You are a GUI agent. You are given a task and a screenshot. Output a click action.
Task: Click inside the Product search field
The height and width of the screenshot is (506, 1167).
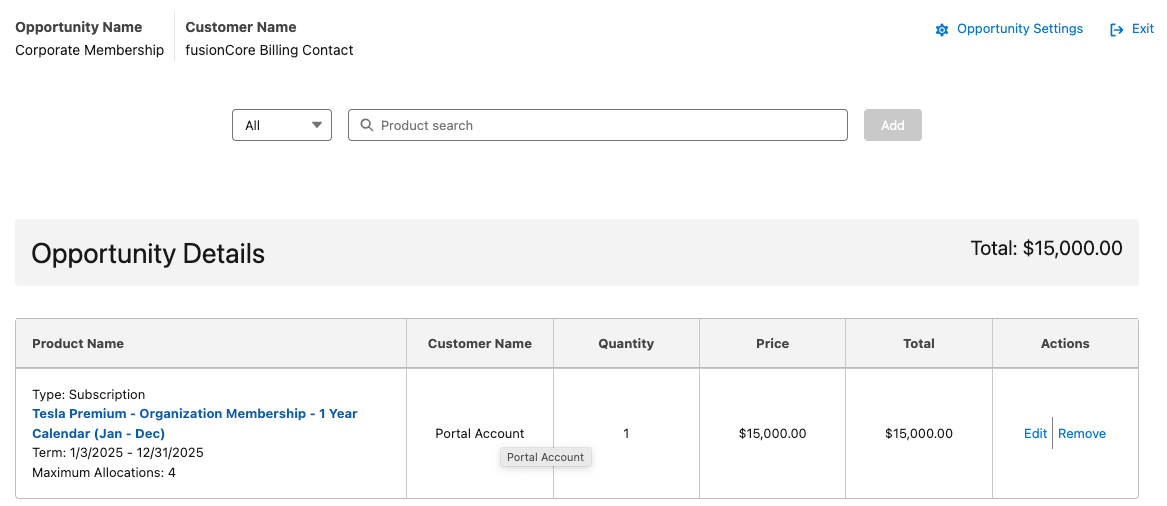(598, 125)
